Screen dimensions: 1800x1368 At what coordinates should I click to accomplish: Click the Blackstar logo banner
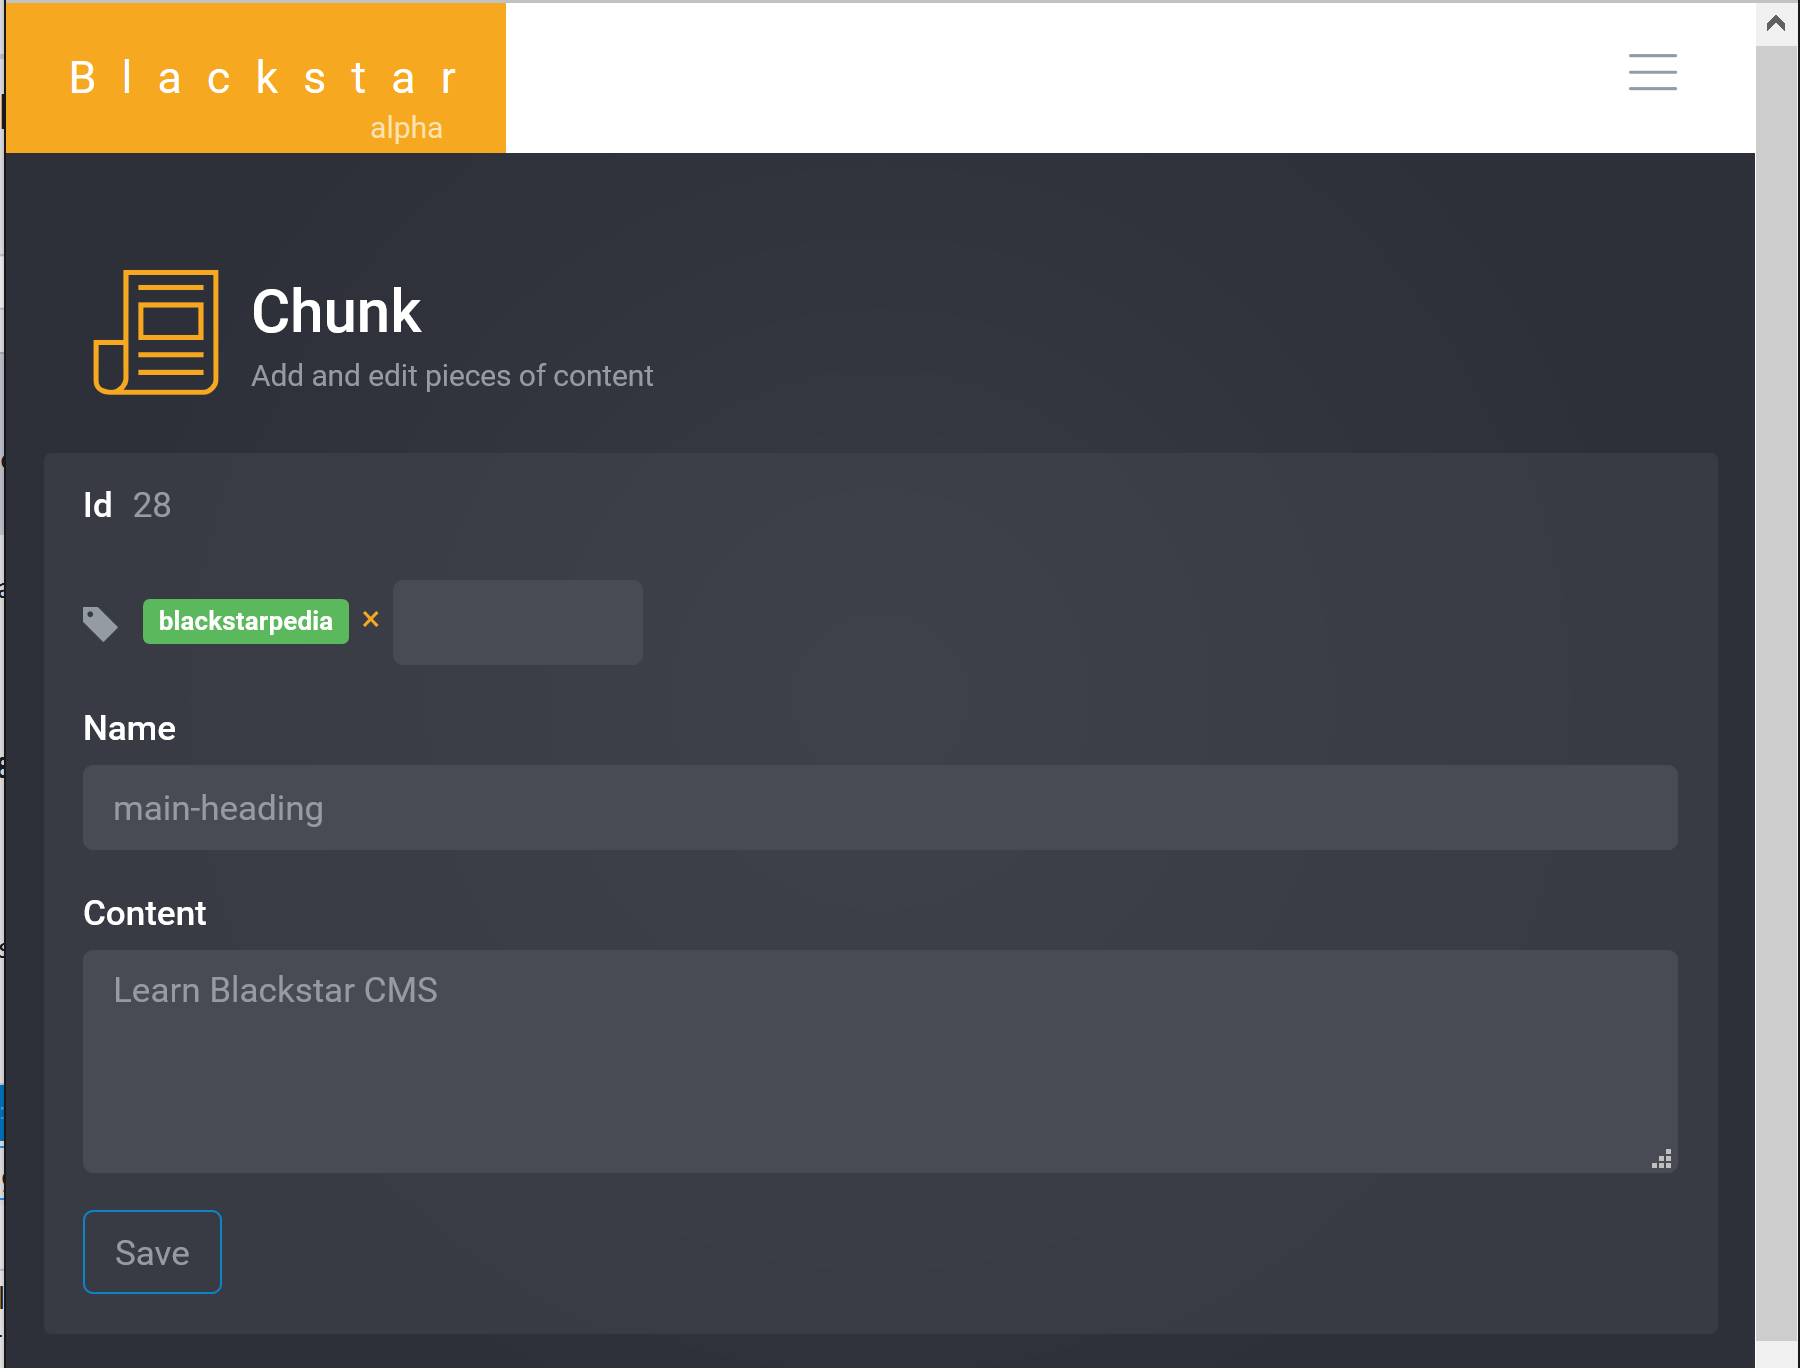(x=256, y=78)
